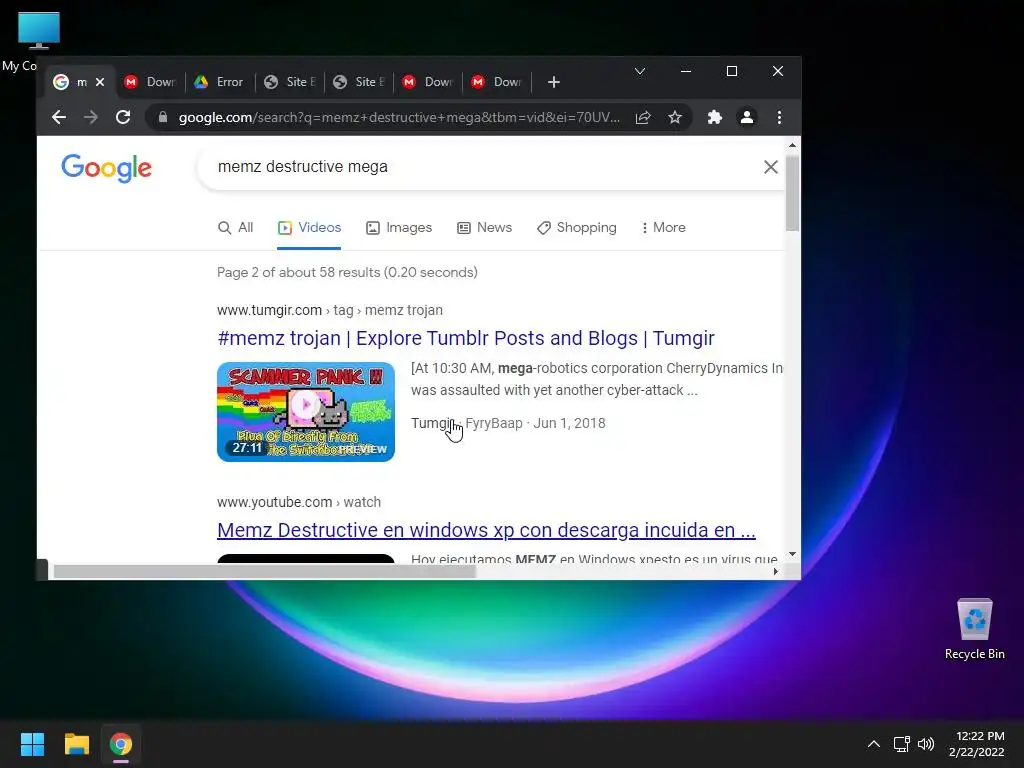
Task: Bookmark this page with the star icon
Action: pos(675,118)
